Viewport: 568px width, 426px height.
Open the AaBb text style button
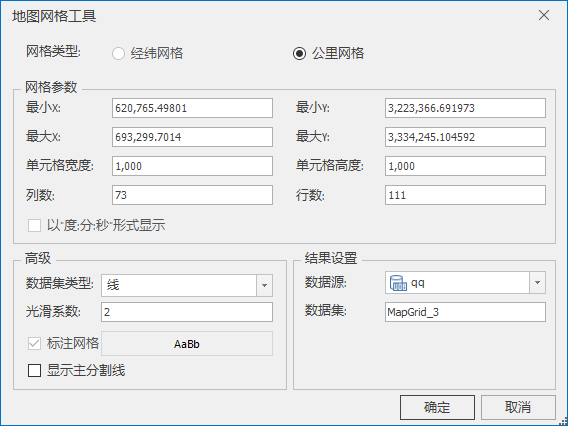tap(187, 343)
